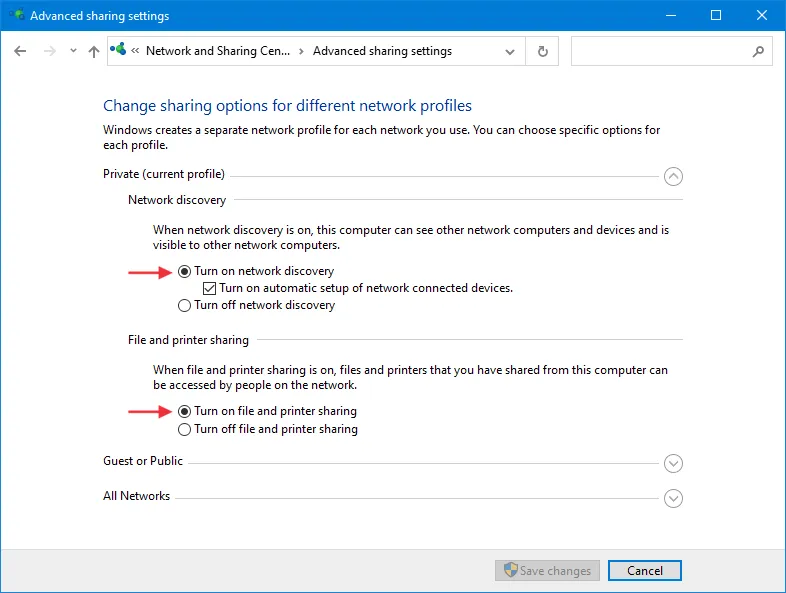Click inside the search input field
This screenshot has width=786, height=593.
pos(660,51)
